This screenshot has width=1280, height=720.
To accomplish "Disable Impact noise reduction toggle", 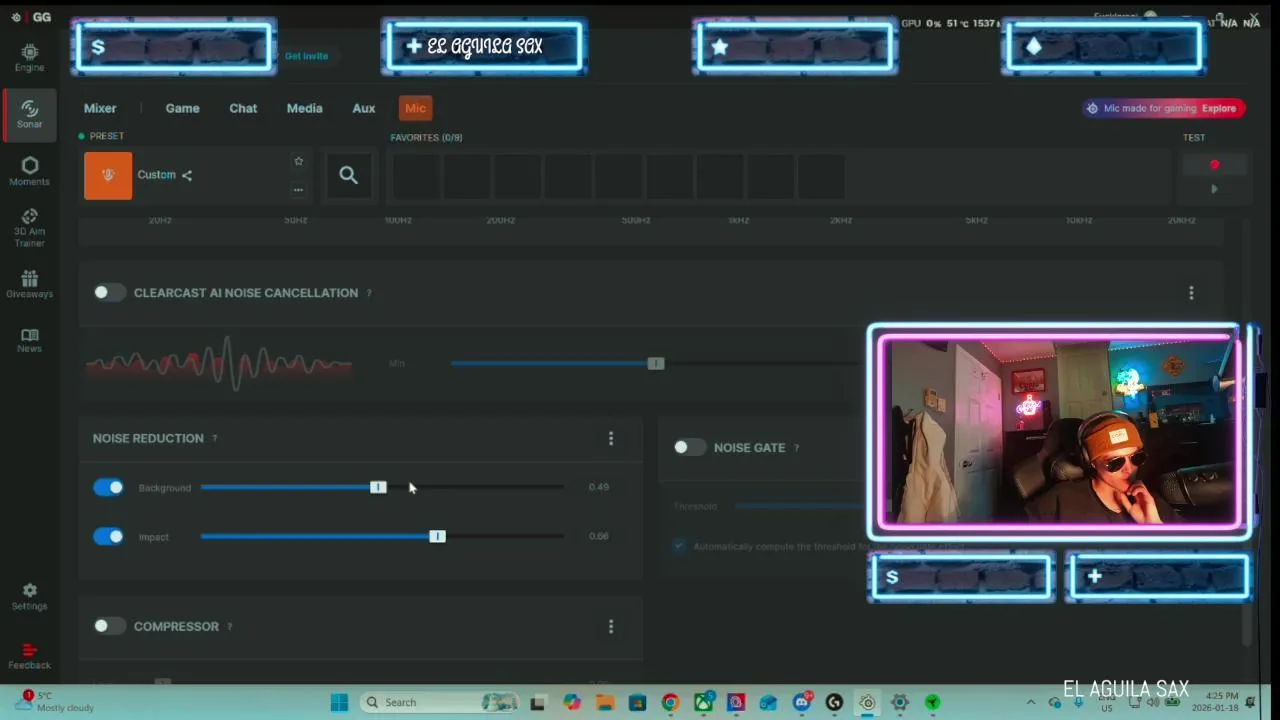I will click(x=109, y=536).
